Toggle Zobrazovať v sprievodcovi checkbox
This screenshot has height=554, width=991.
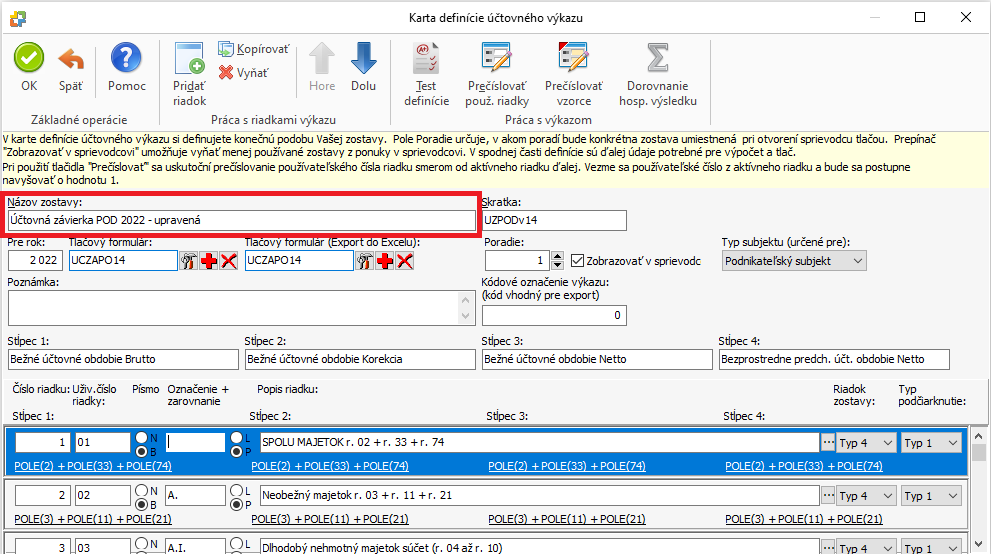(x=577, y=261)
